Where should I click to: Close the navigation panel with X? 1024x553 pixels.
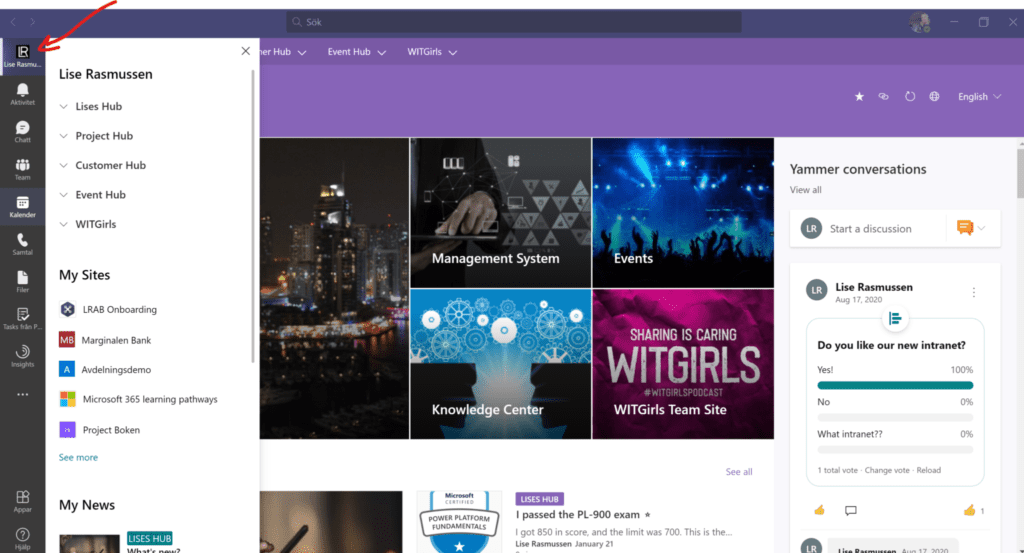tap(246, 51)
